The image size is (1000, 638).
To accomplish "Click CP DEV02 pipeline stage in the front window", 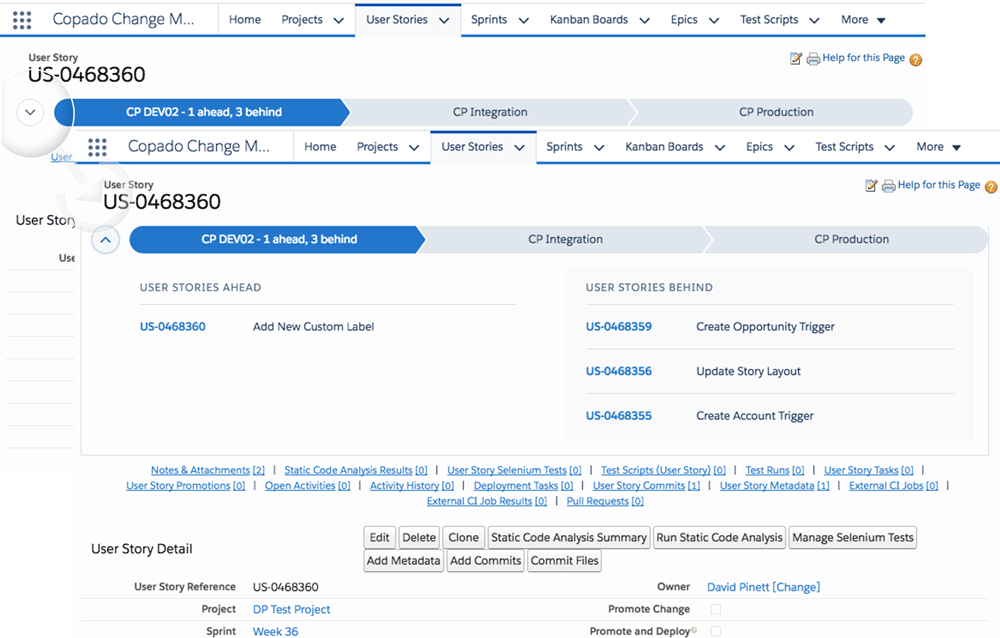I will point(279,239).
